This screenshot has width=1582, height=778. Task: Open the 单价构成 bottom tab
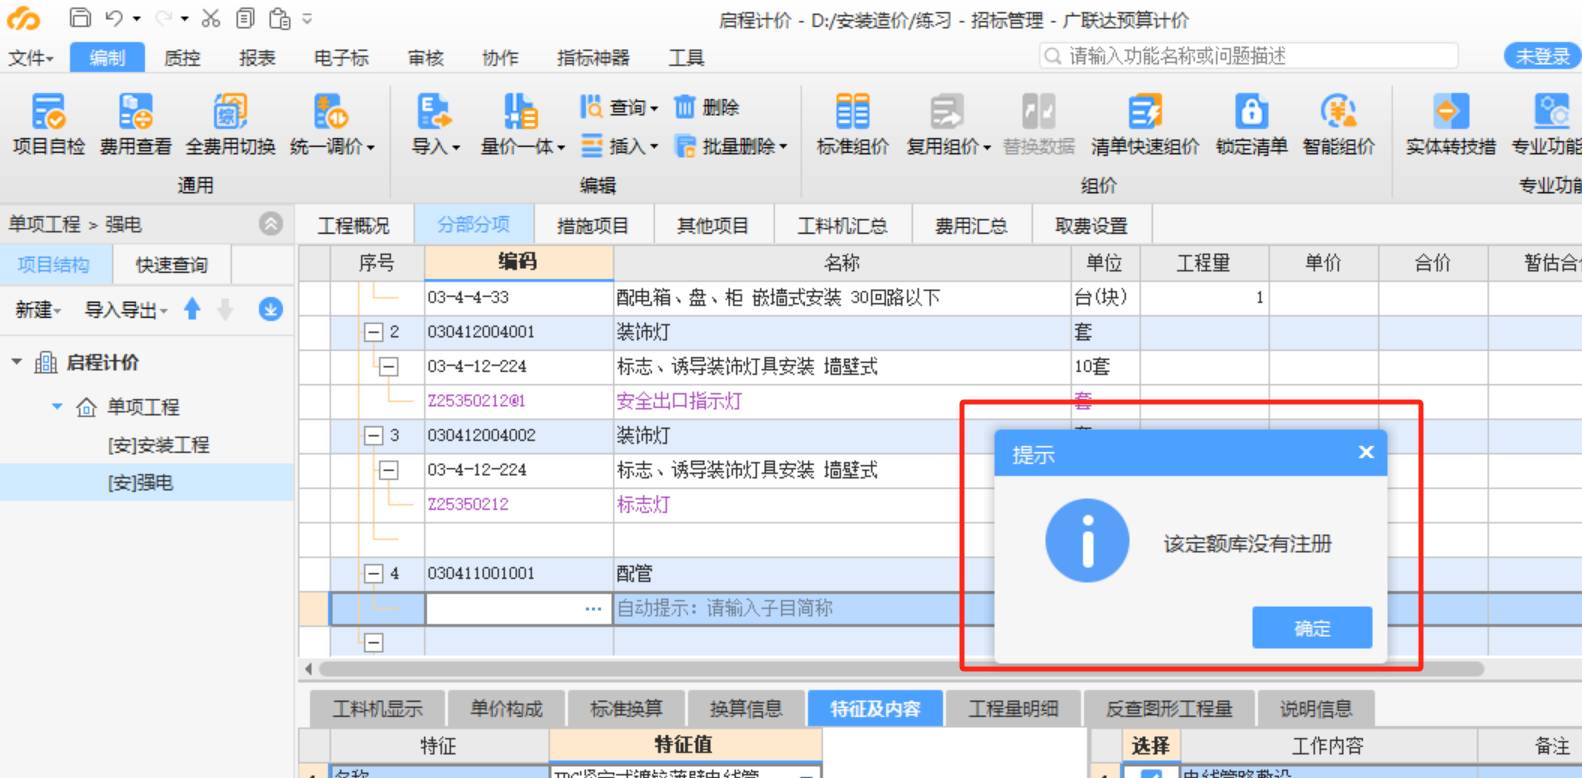click(x=506, y=709)
